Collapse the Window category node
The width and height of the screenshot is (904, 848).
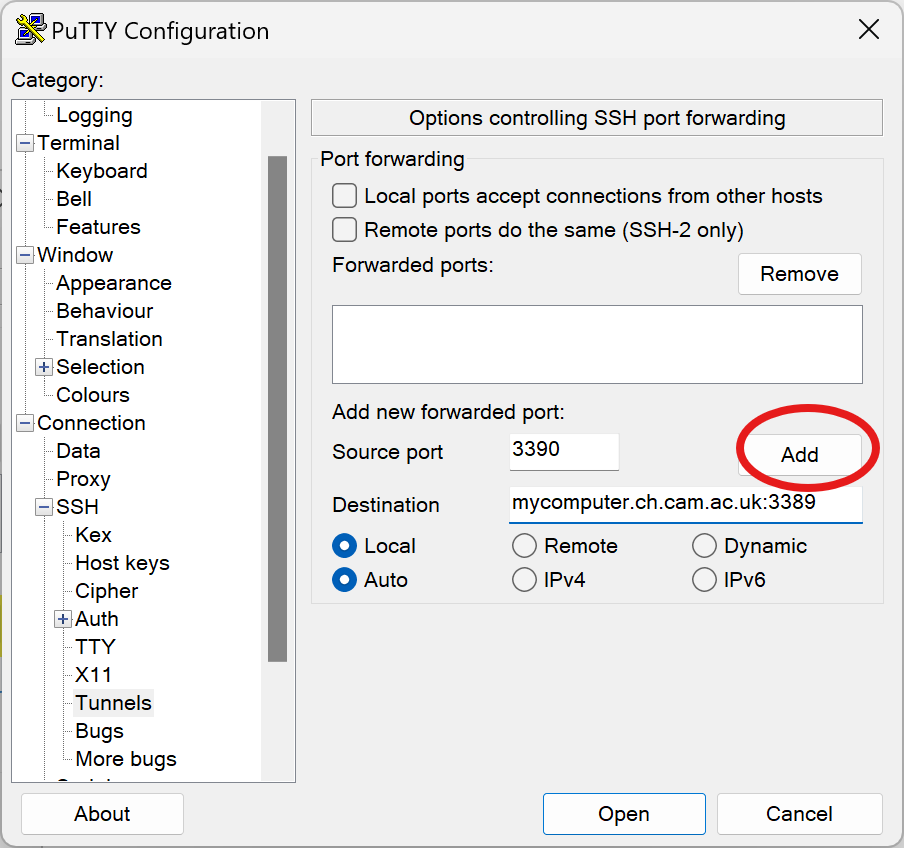coord(25,255)
